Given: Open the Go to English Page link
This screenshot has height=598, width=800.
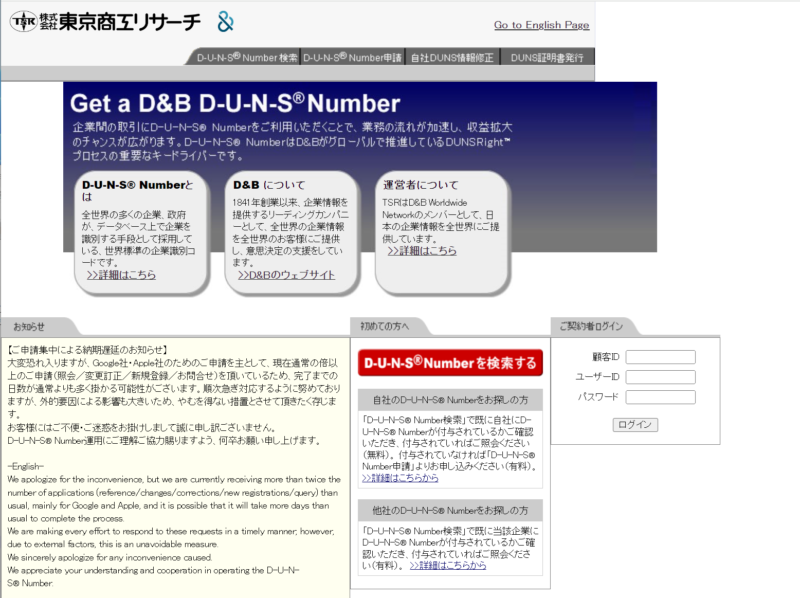Looking at the screenshot, I should (x=541, y=25).
